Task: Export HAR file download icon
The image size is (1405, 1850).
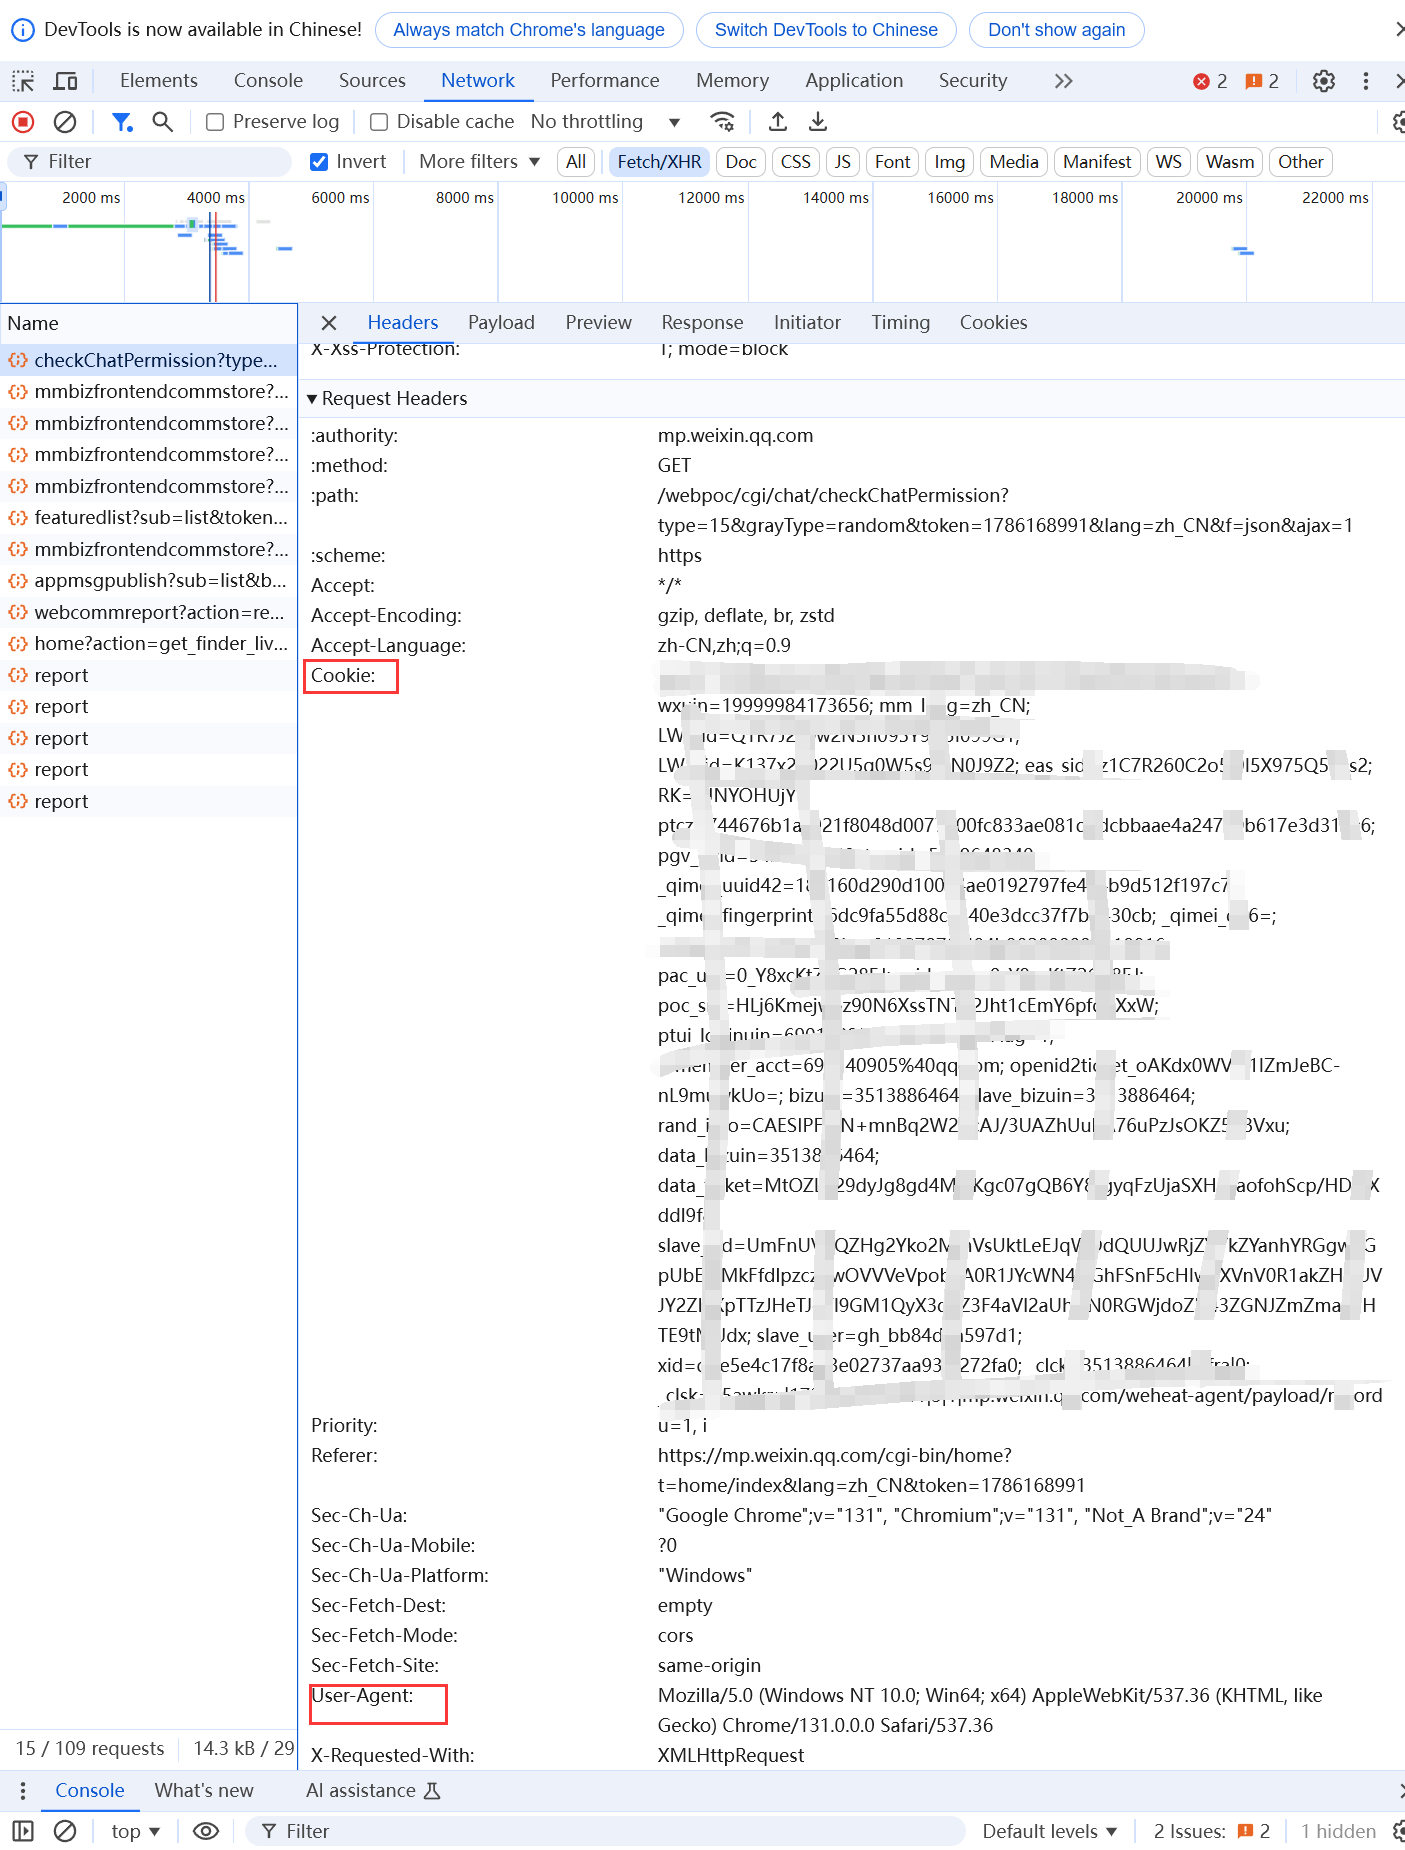Action: (818, 122)
